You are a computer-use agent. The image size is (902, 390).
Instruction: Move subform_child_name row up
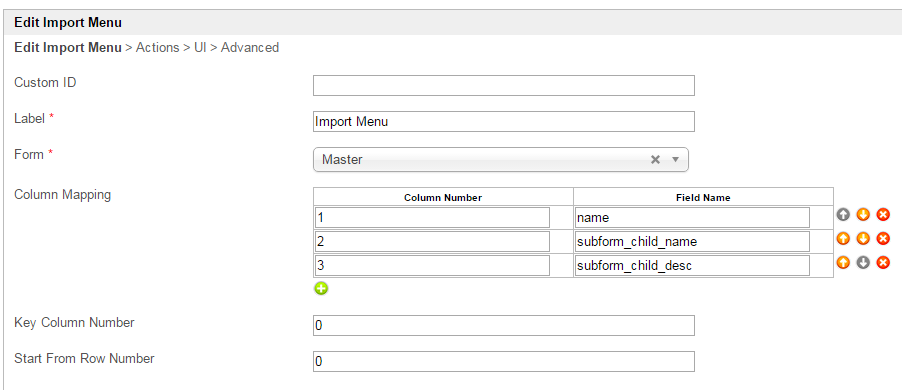[843, 238]
